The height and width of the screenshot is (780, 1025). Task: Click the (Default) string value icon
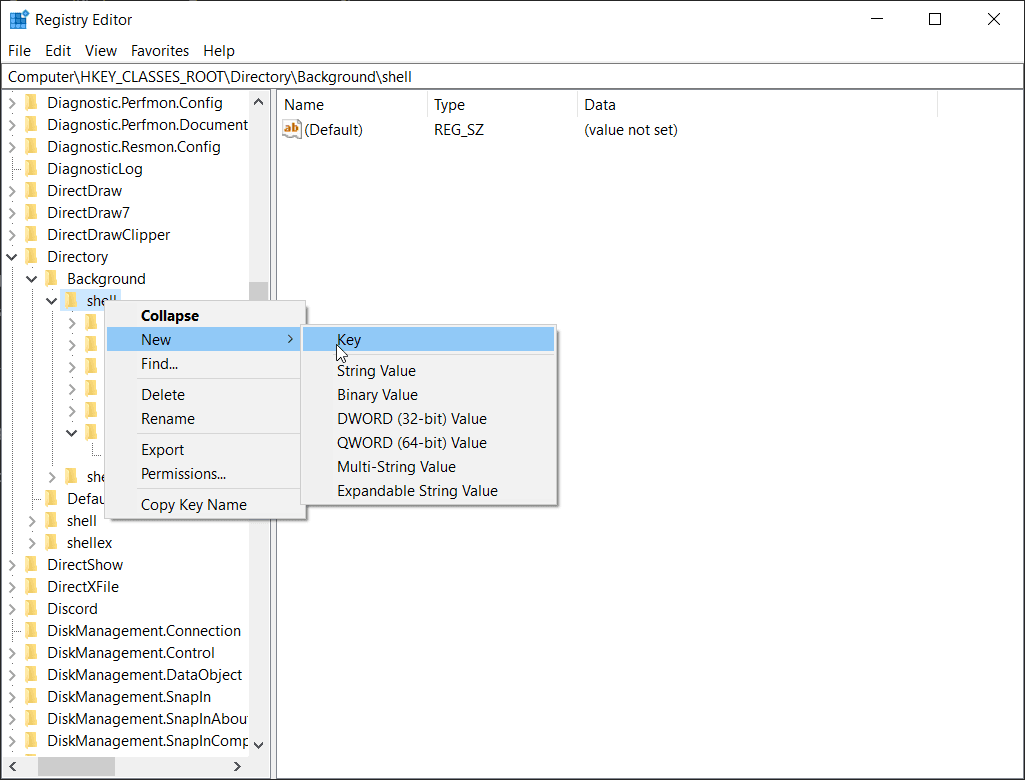tap(292, 129)
